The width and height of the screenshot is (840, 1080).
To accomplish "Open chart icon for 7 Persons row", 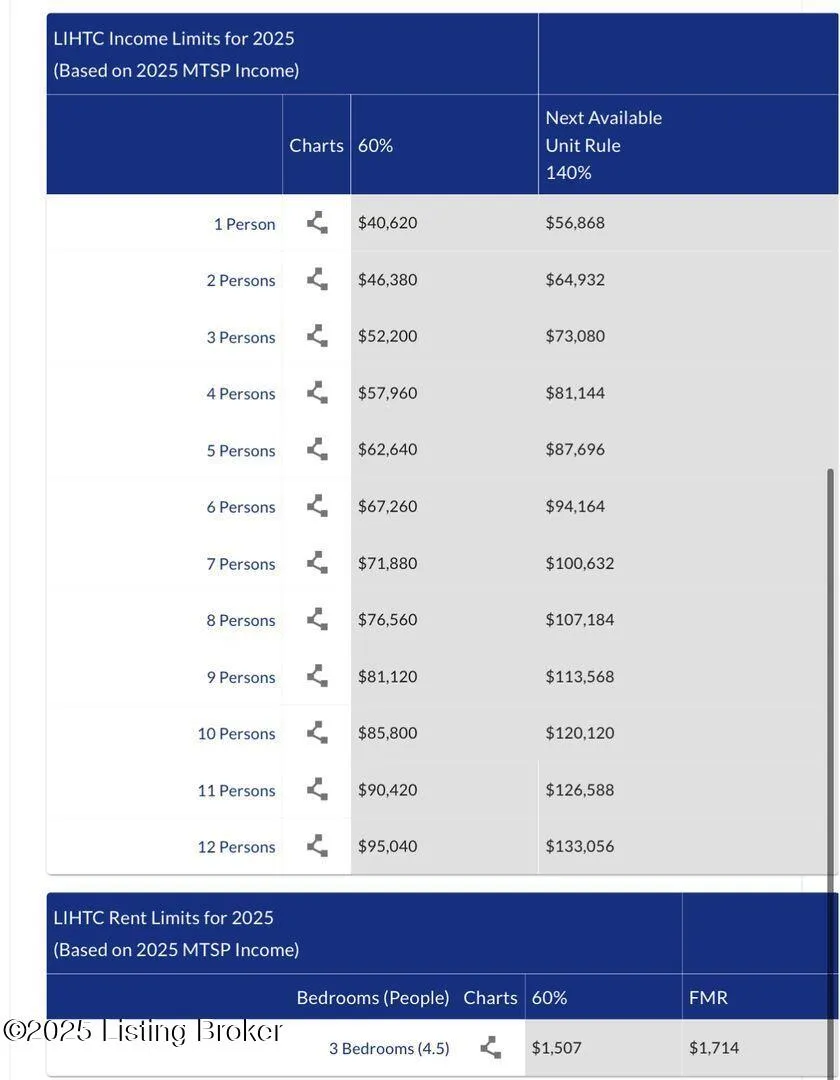I will click(x=317, y=563).
